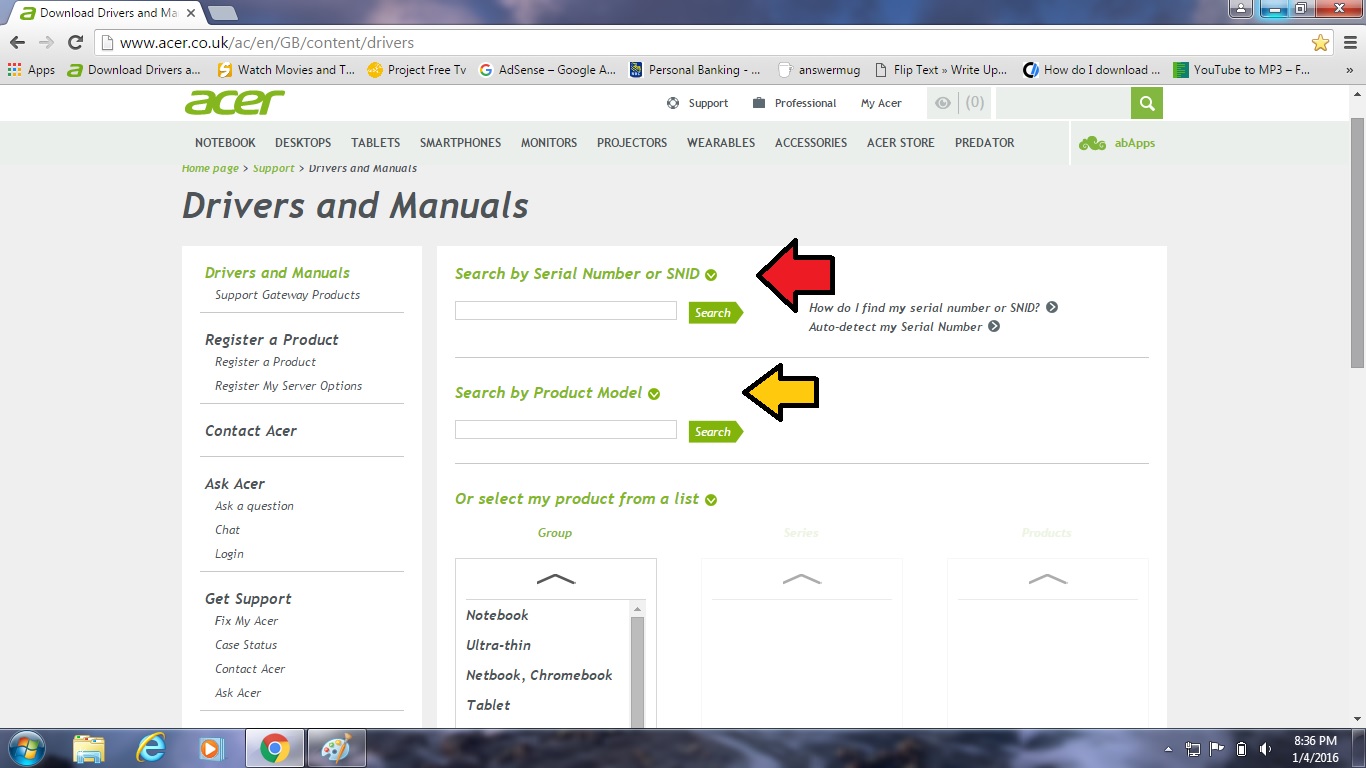Image resolution: width=1366 pixels, height=768 pixels.
Task: Click Search button for product model
Action: click(715, 432)
